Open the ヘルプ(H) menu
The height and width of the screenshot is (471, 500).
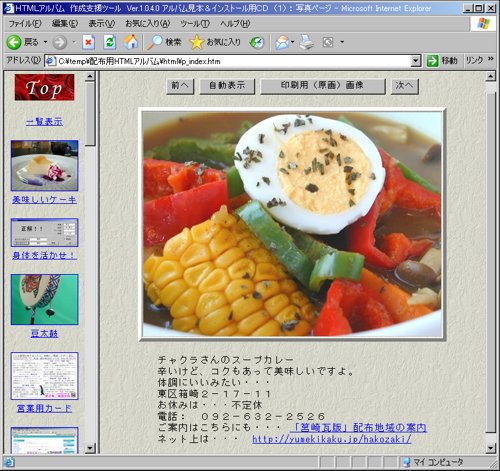[235, 24]
